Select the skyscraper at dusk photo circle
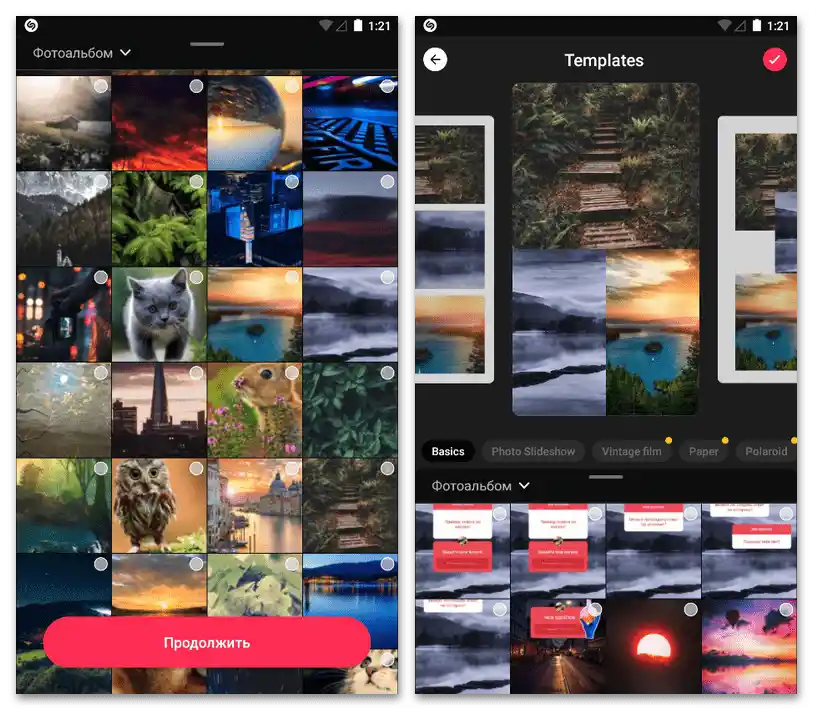The width and height of the screenshot is (813, 710). click(196, 373)
